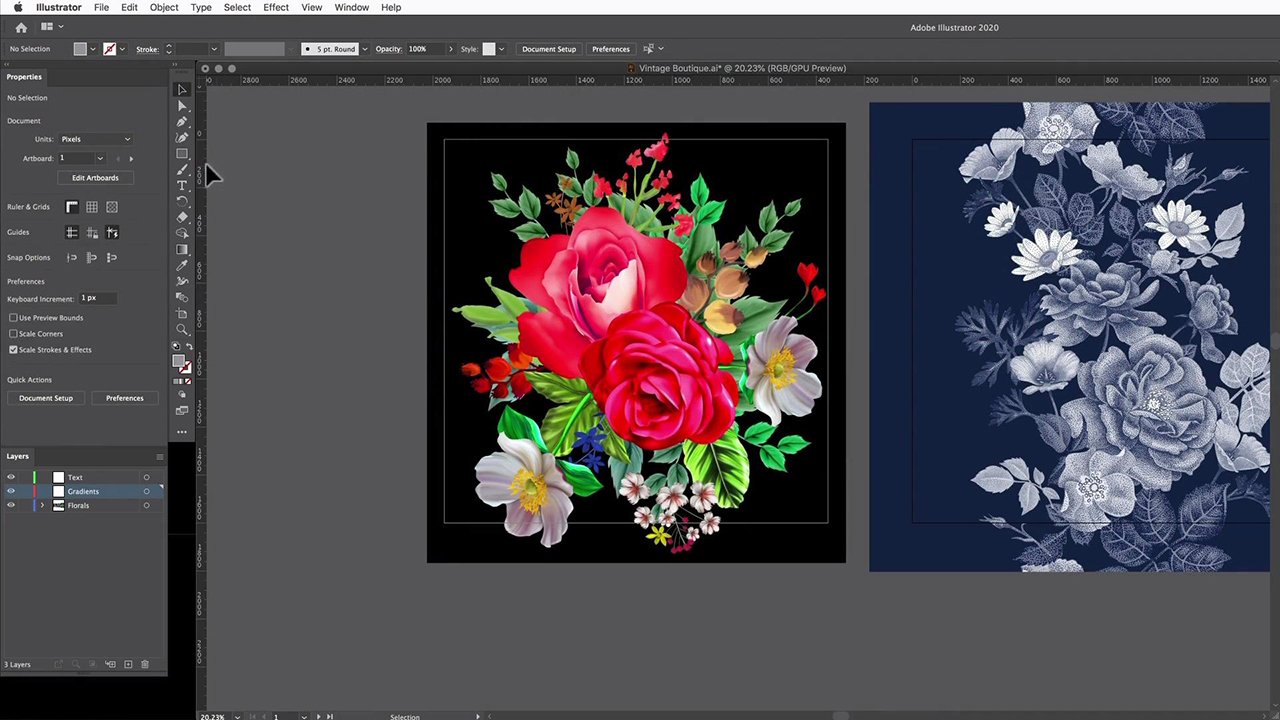1280x720 pixels.
Task: Select the Pen tool
Action: [x=182, y=122]
